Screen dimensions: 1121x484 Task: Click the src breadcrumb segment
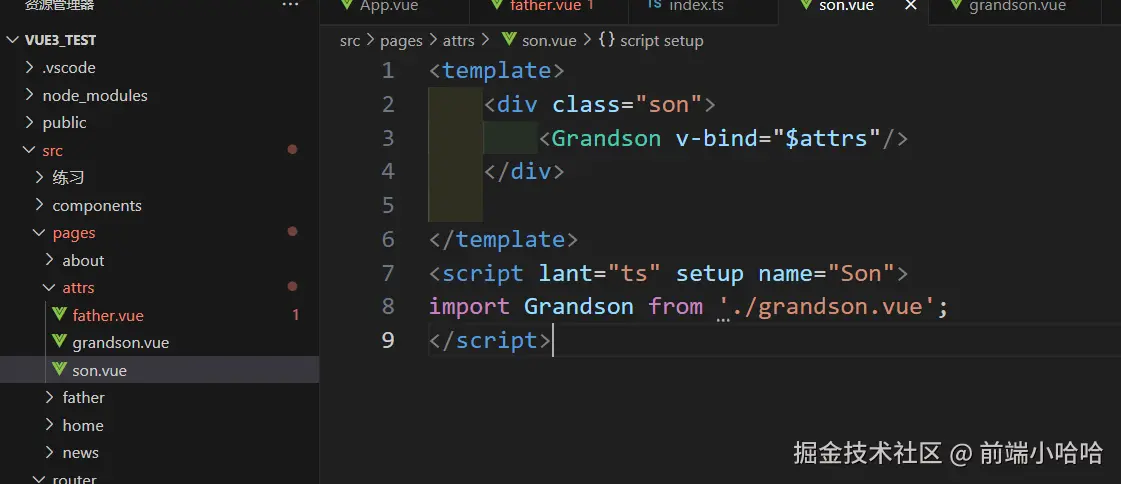click(x=350, y=41)
